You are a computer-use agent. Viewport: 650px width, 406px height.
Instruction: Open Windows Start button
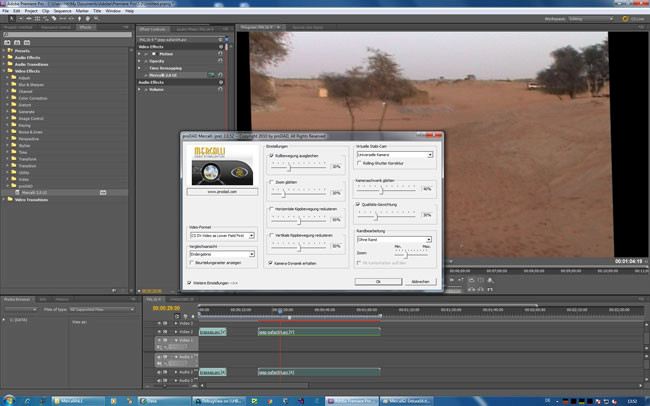pos(9,401)
